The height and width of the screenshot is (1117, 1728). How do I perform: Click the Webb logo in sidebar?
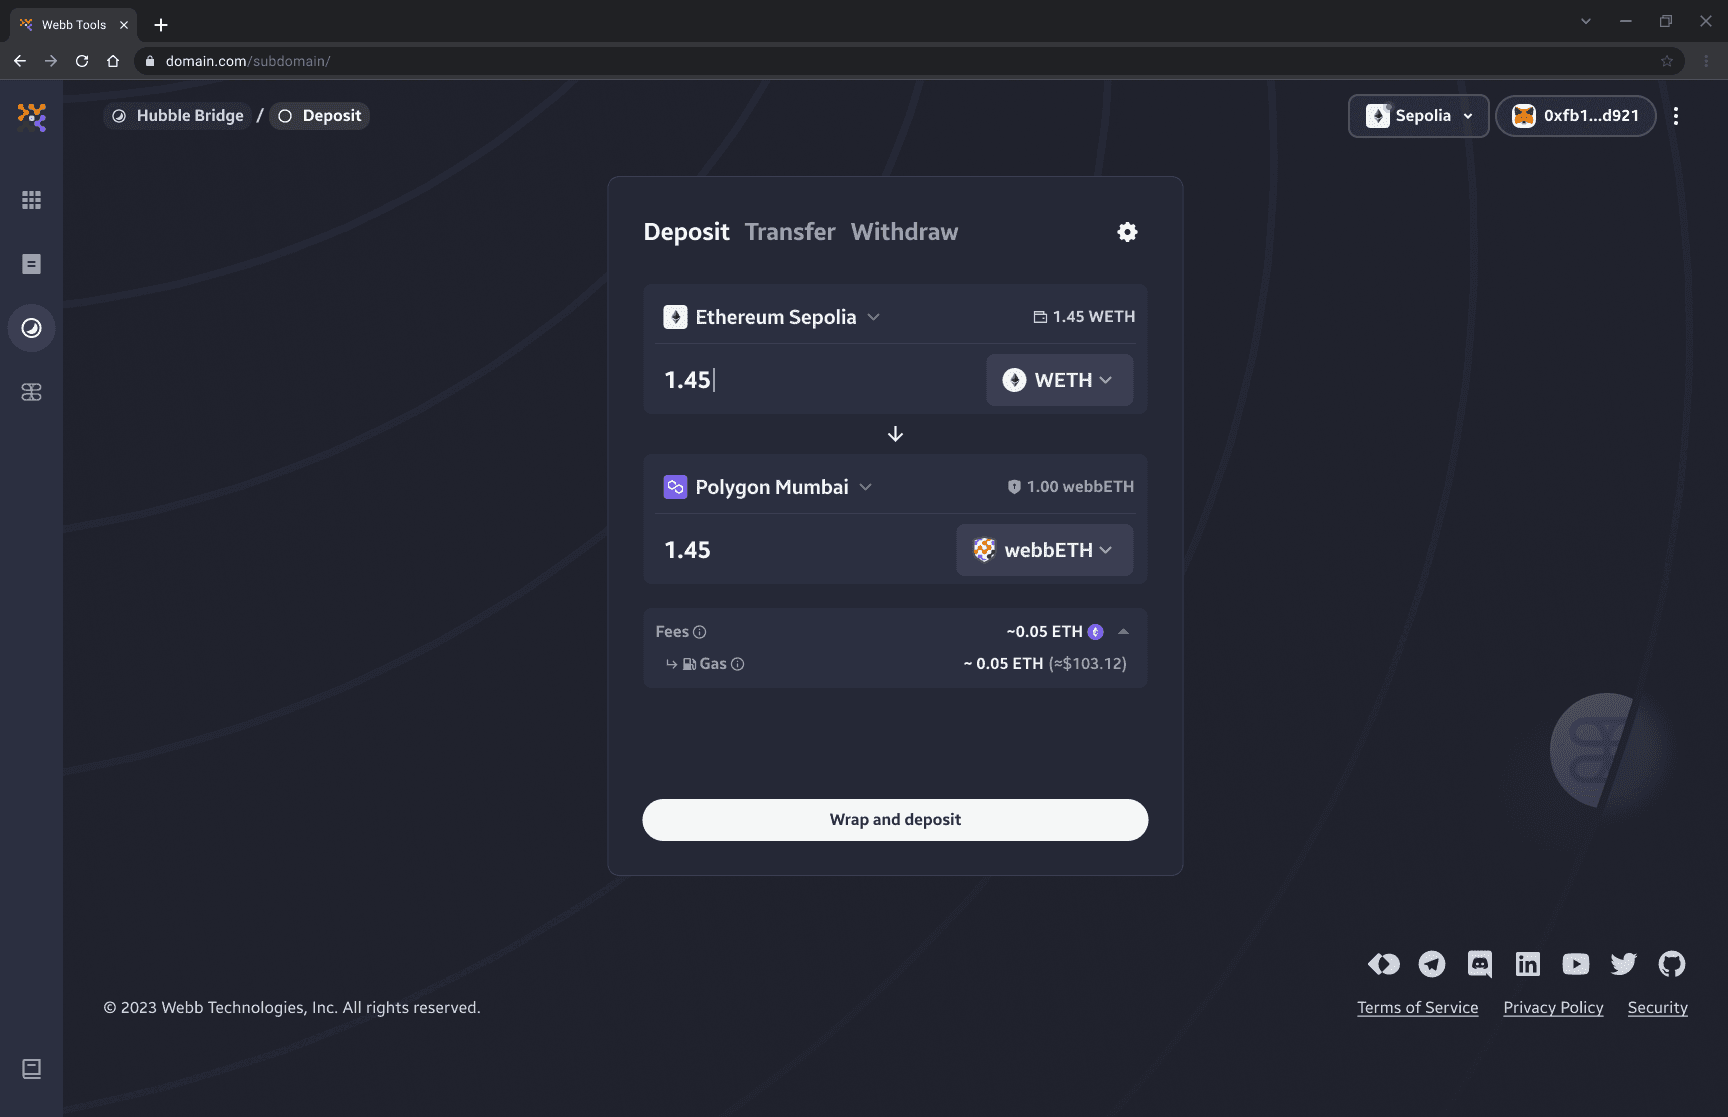click(32, 117)
